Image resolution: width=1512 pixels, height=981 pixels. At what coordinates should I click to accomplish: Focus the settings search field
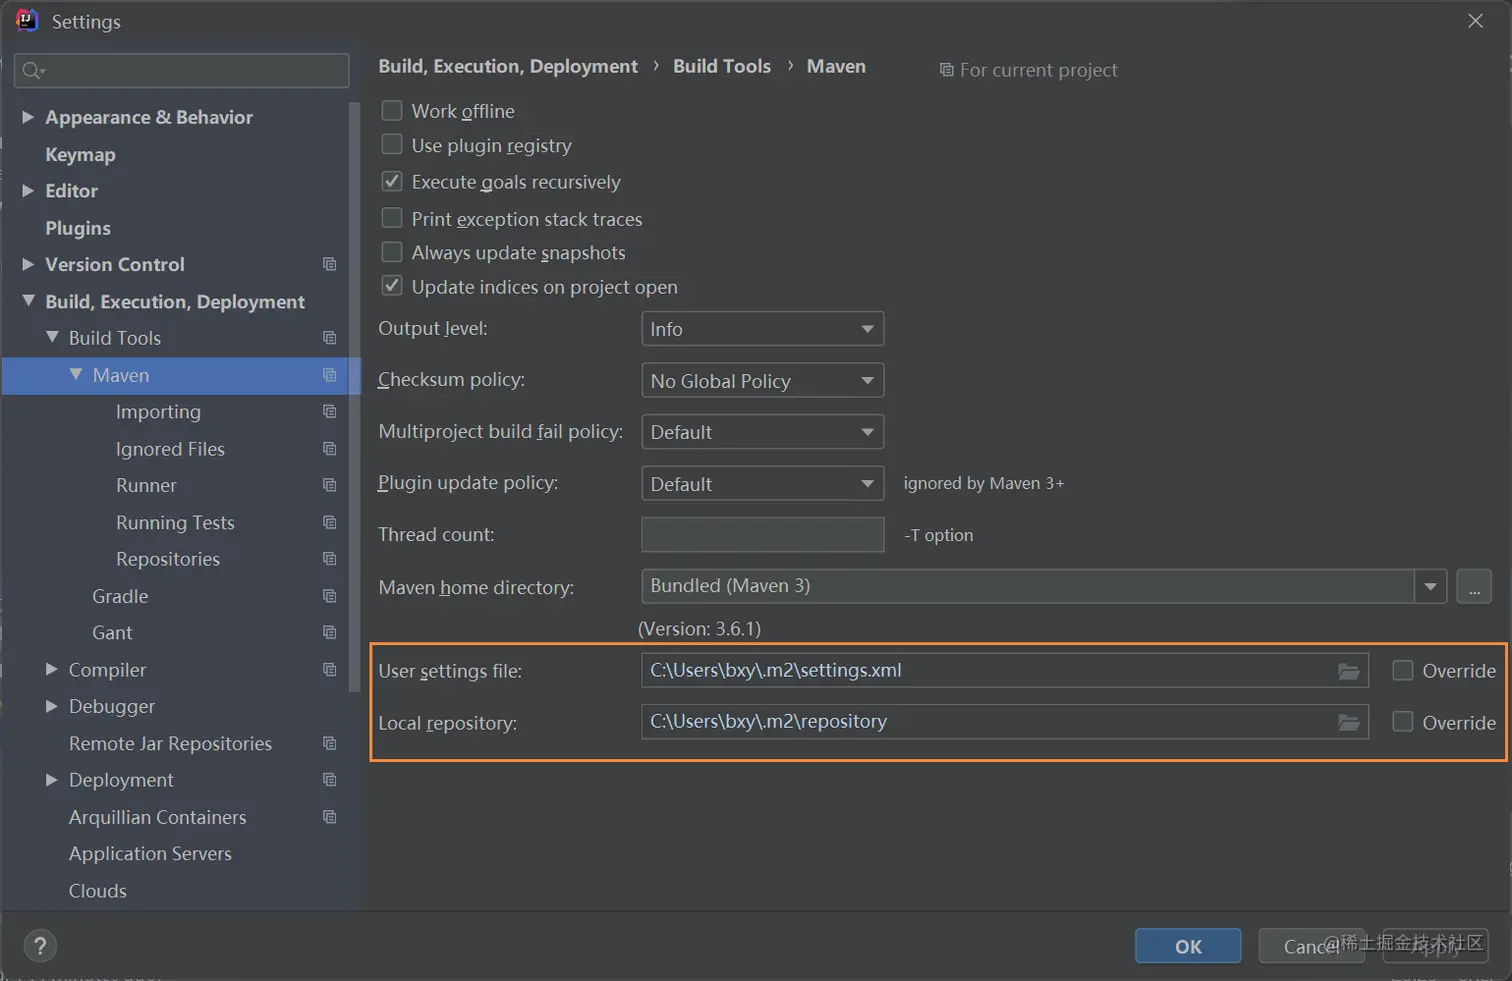coord(182,70)
